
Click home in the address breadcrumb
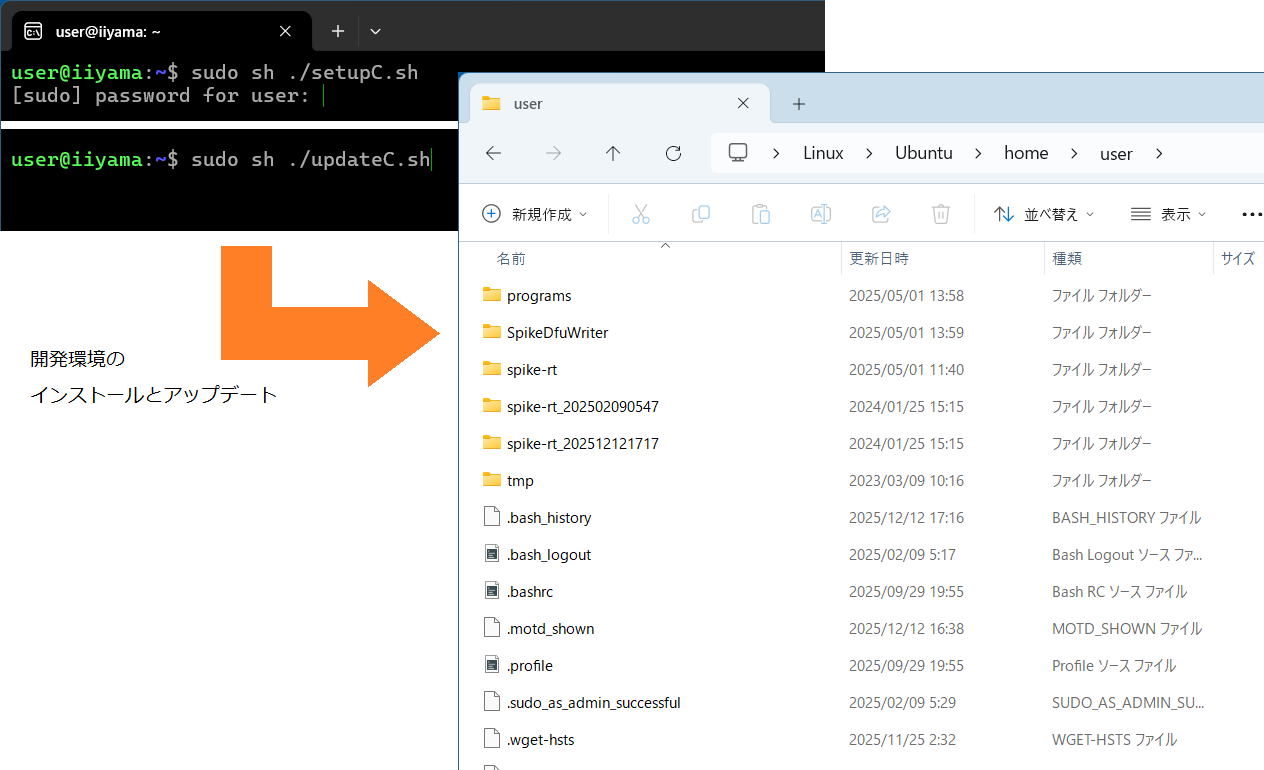(x=1026, y=153)
